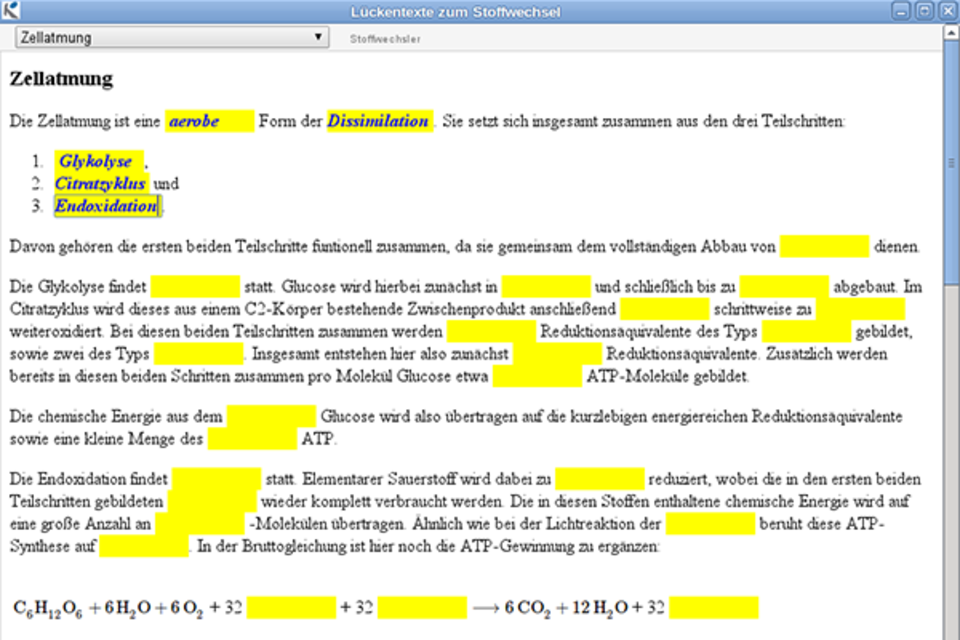Select the gap field containing 'Dissimilation'
The height and width of the screenshot is (640, 960).
coord(380,121)
